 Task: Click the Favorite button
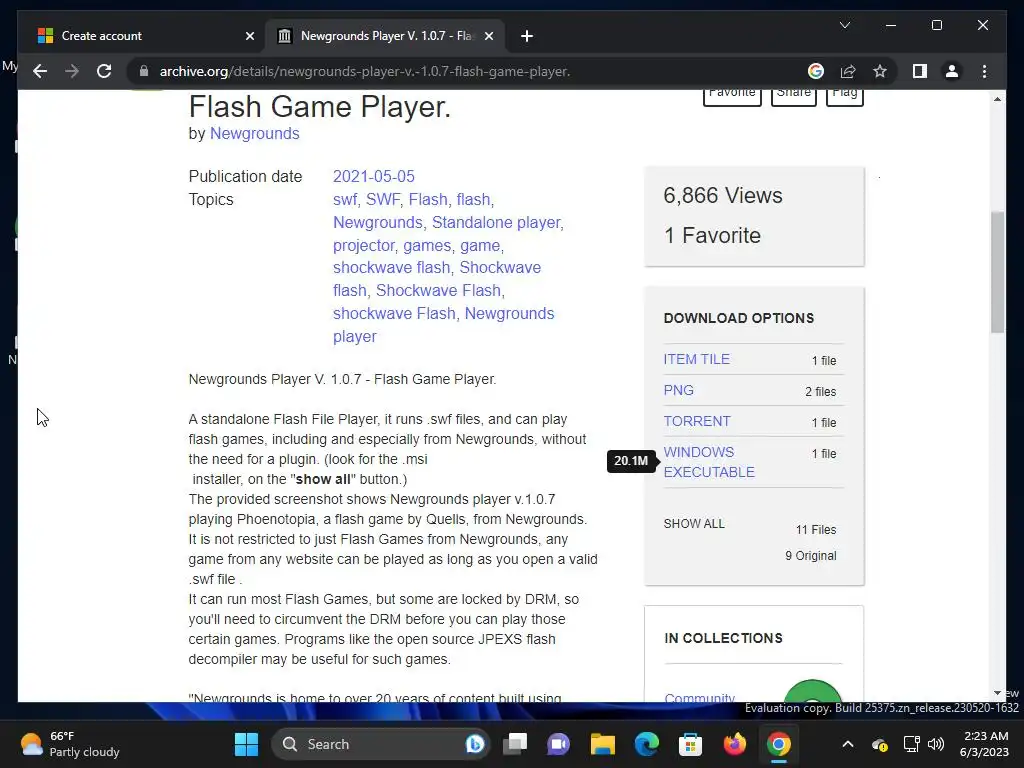[x=732, y=95]
